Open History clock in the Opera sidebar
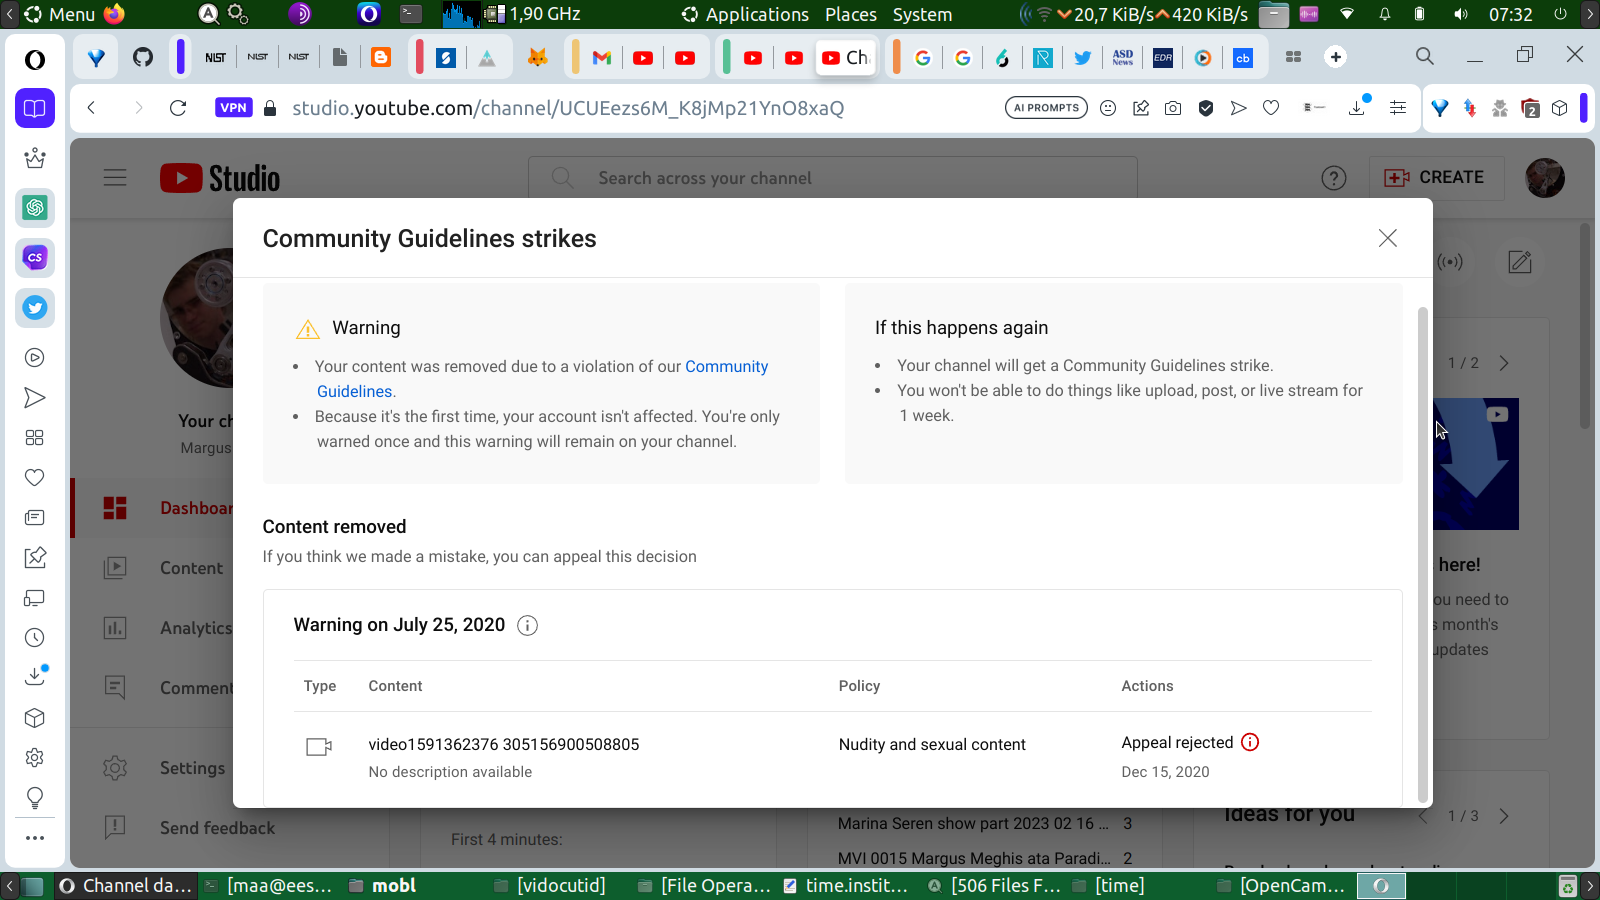The width and height of the screenshot is (1600, 900). coord(35,638)
